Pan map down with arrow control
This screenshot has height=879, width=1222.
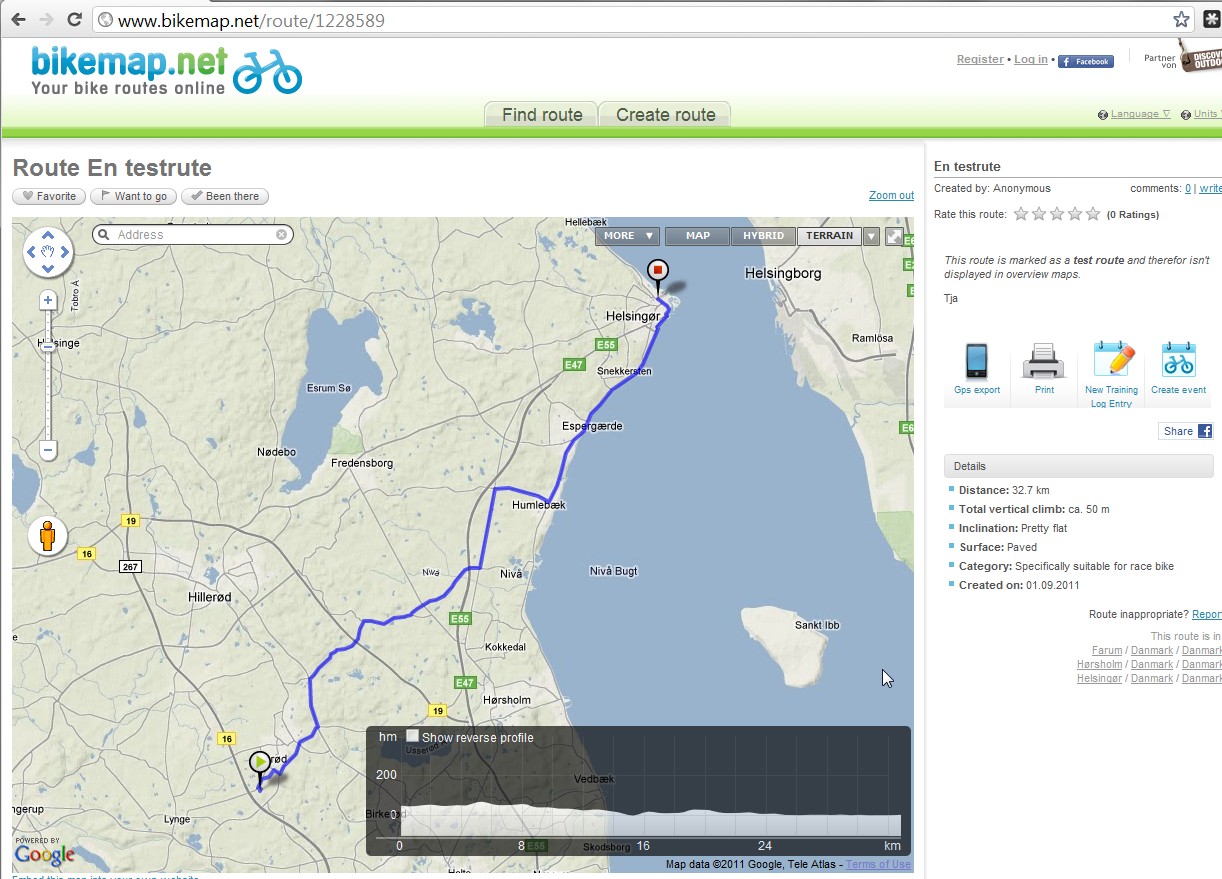coord(48,268)
